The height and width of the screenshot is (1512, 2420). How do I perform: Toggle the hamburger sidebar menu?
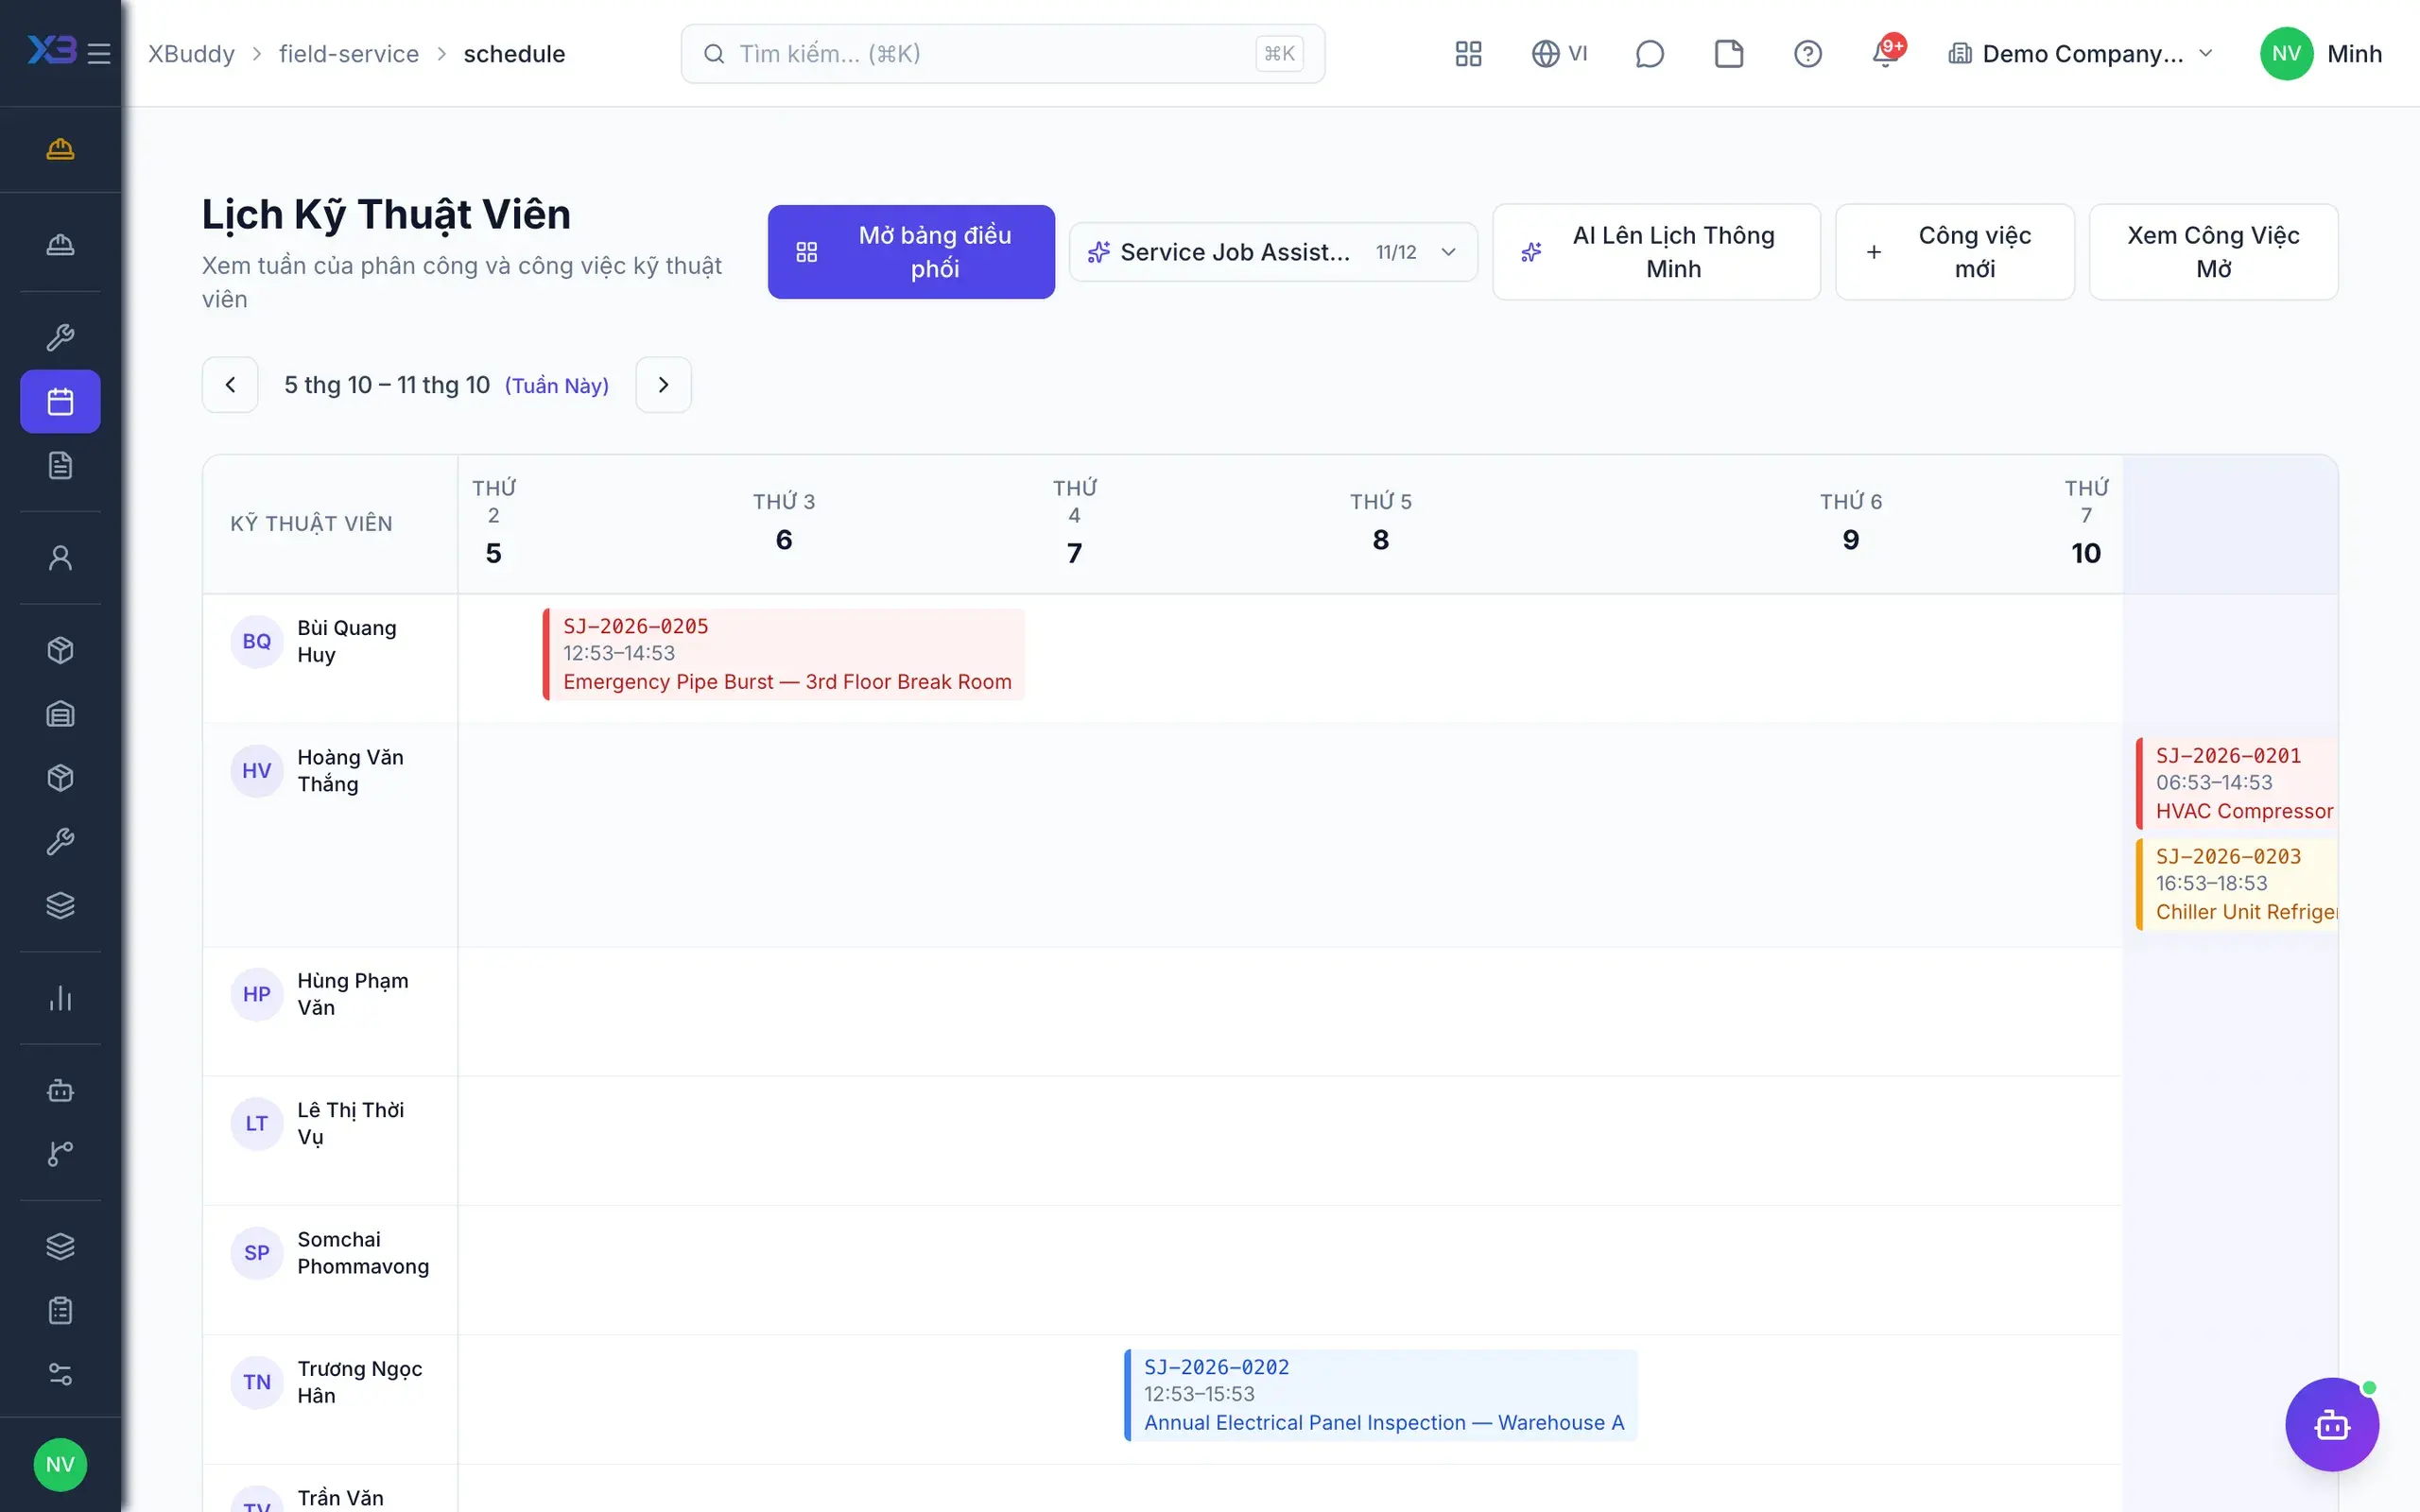[99, 53]
